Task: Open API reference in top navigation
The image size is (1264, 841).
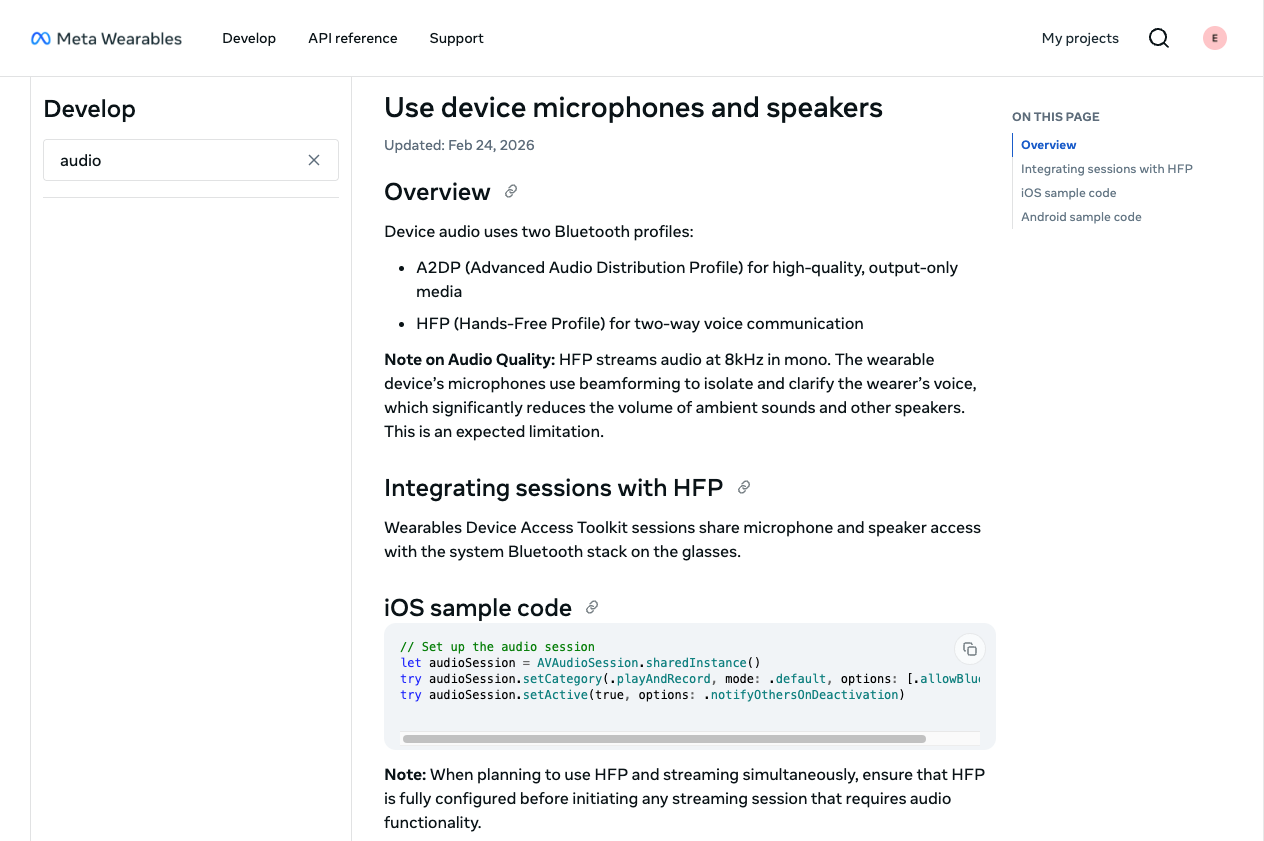Action: pyautogui.click(x=352, y=38)
